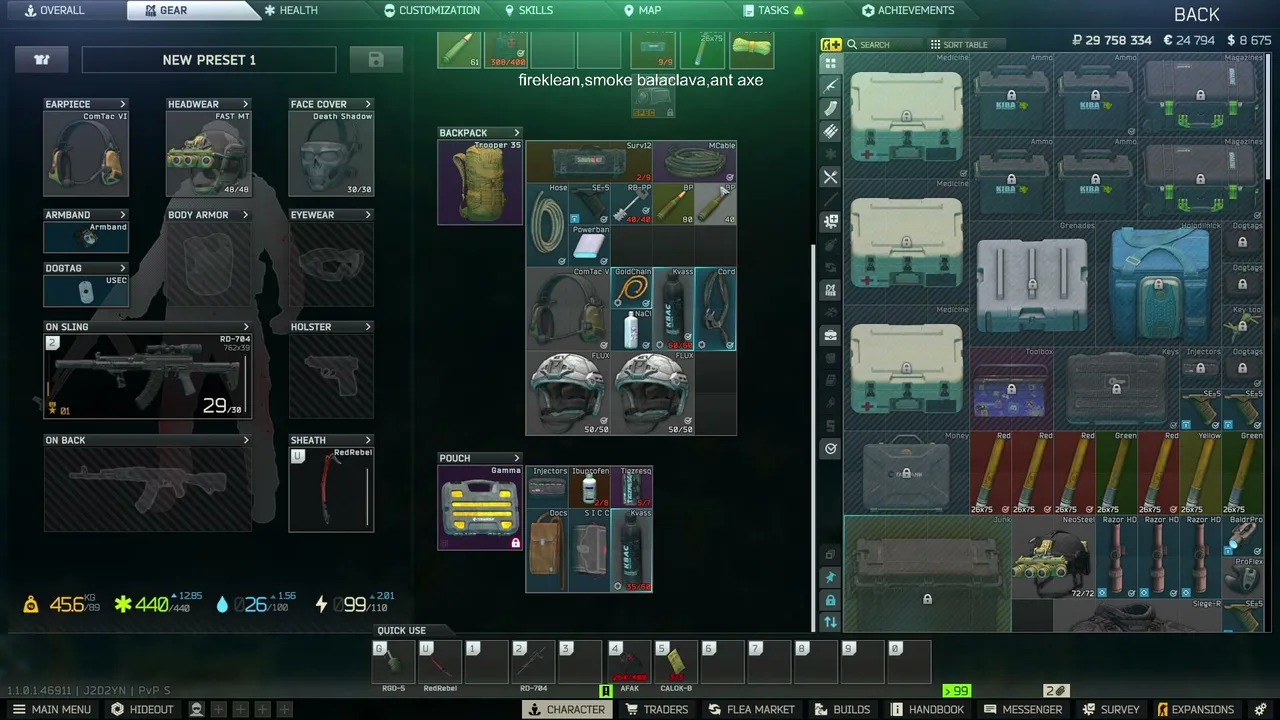The height and width of the screenshot is (720, 1280).
Task: Select the Grenades case in the stash
Action: (x=1033, y=283)
